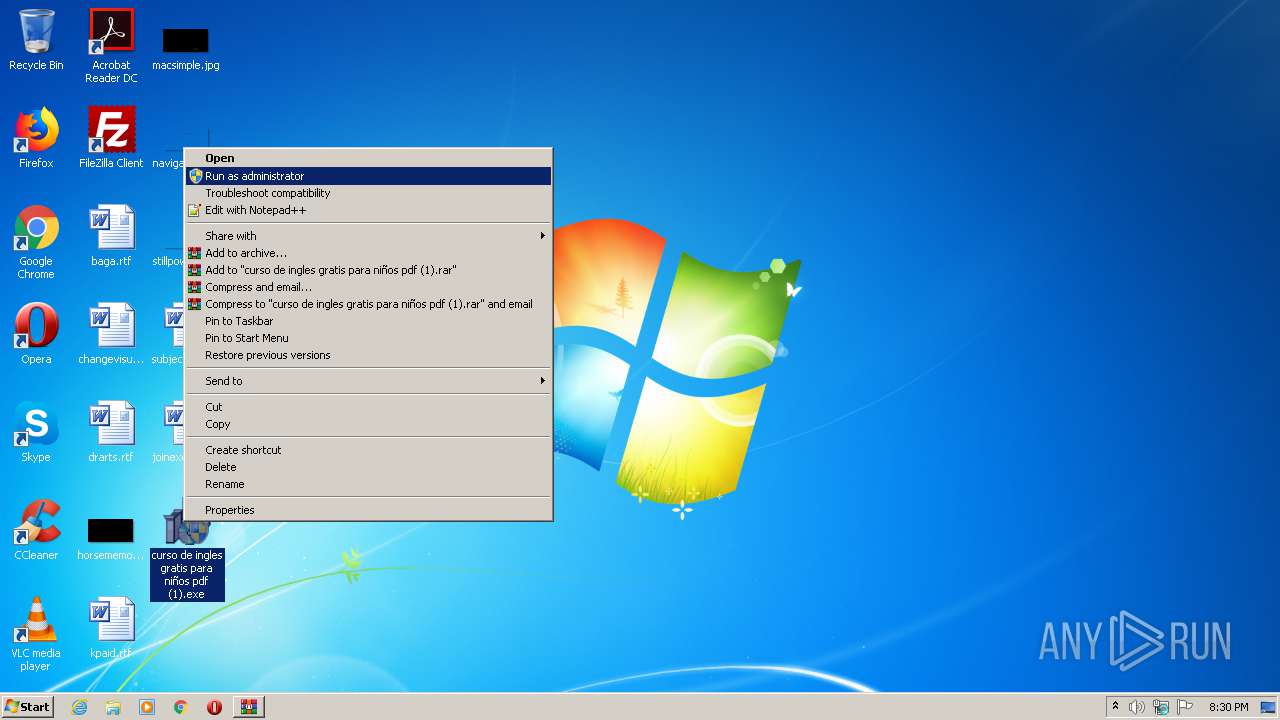1280x720 pixels.
Task: Choose Pin to Taskbar
Action: click(368, 321)
